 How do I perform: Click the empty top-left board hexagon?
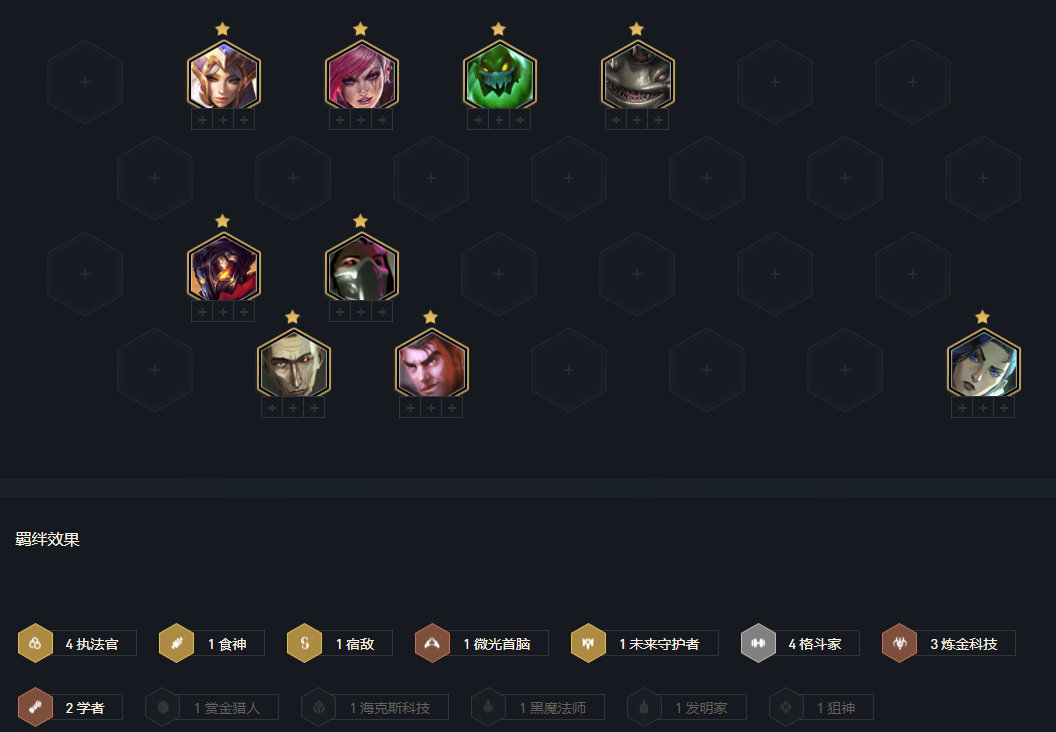click(85, 81)
